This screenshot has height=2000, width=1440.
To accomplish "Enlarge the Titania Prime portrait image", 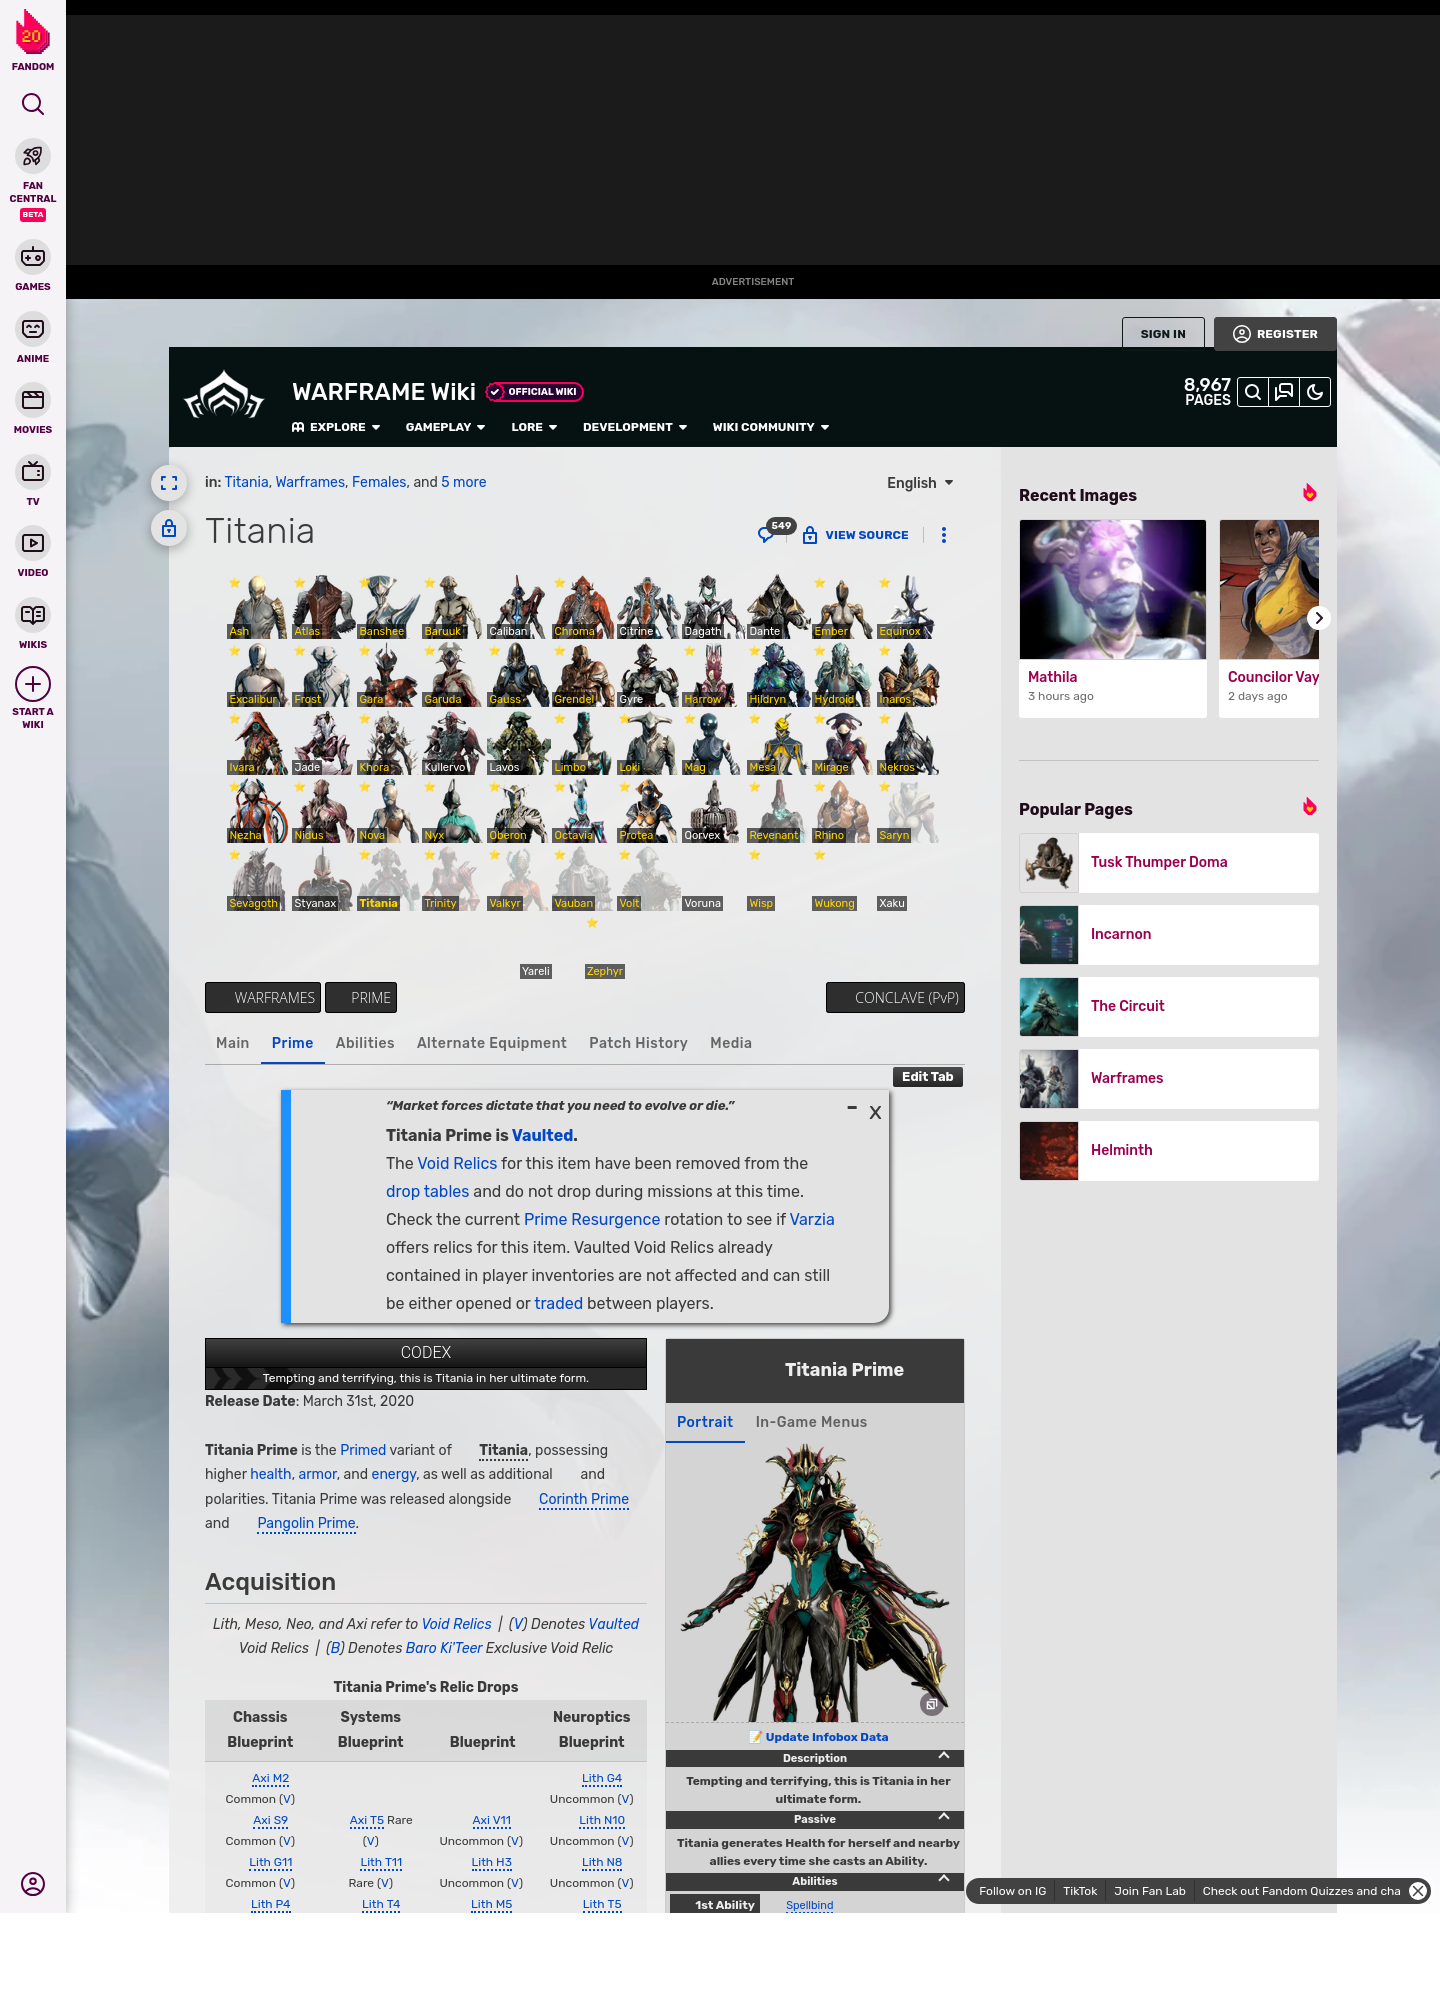I will 931,1704.
